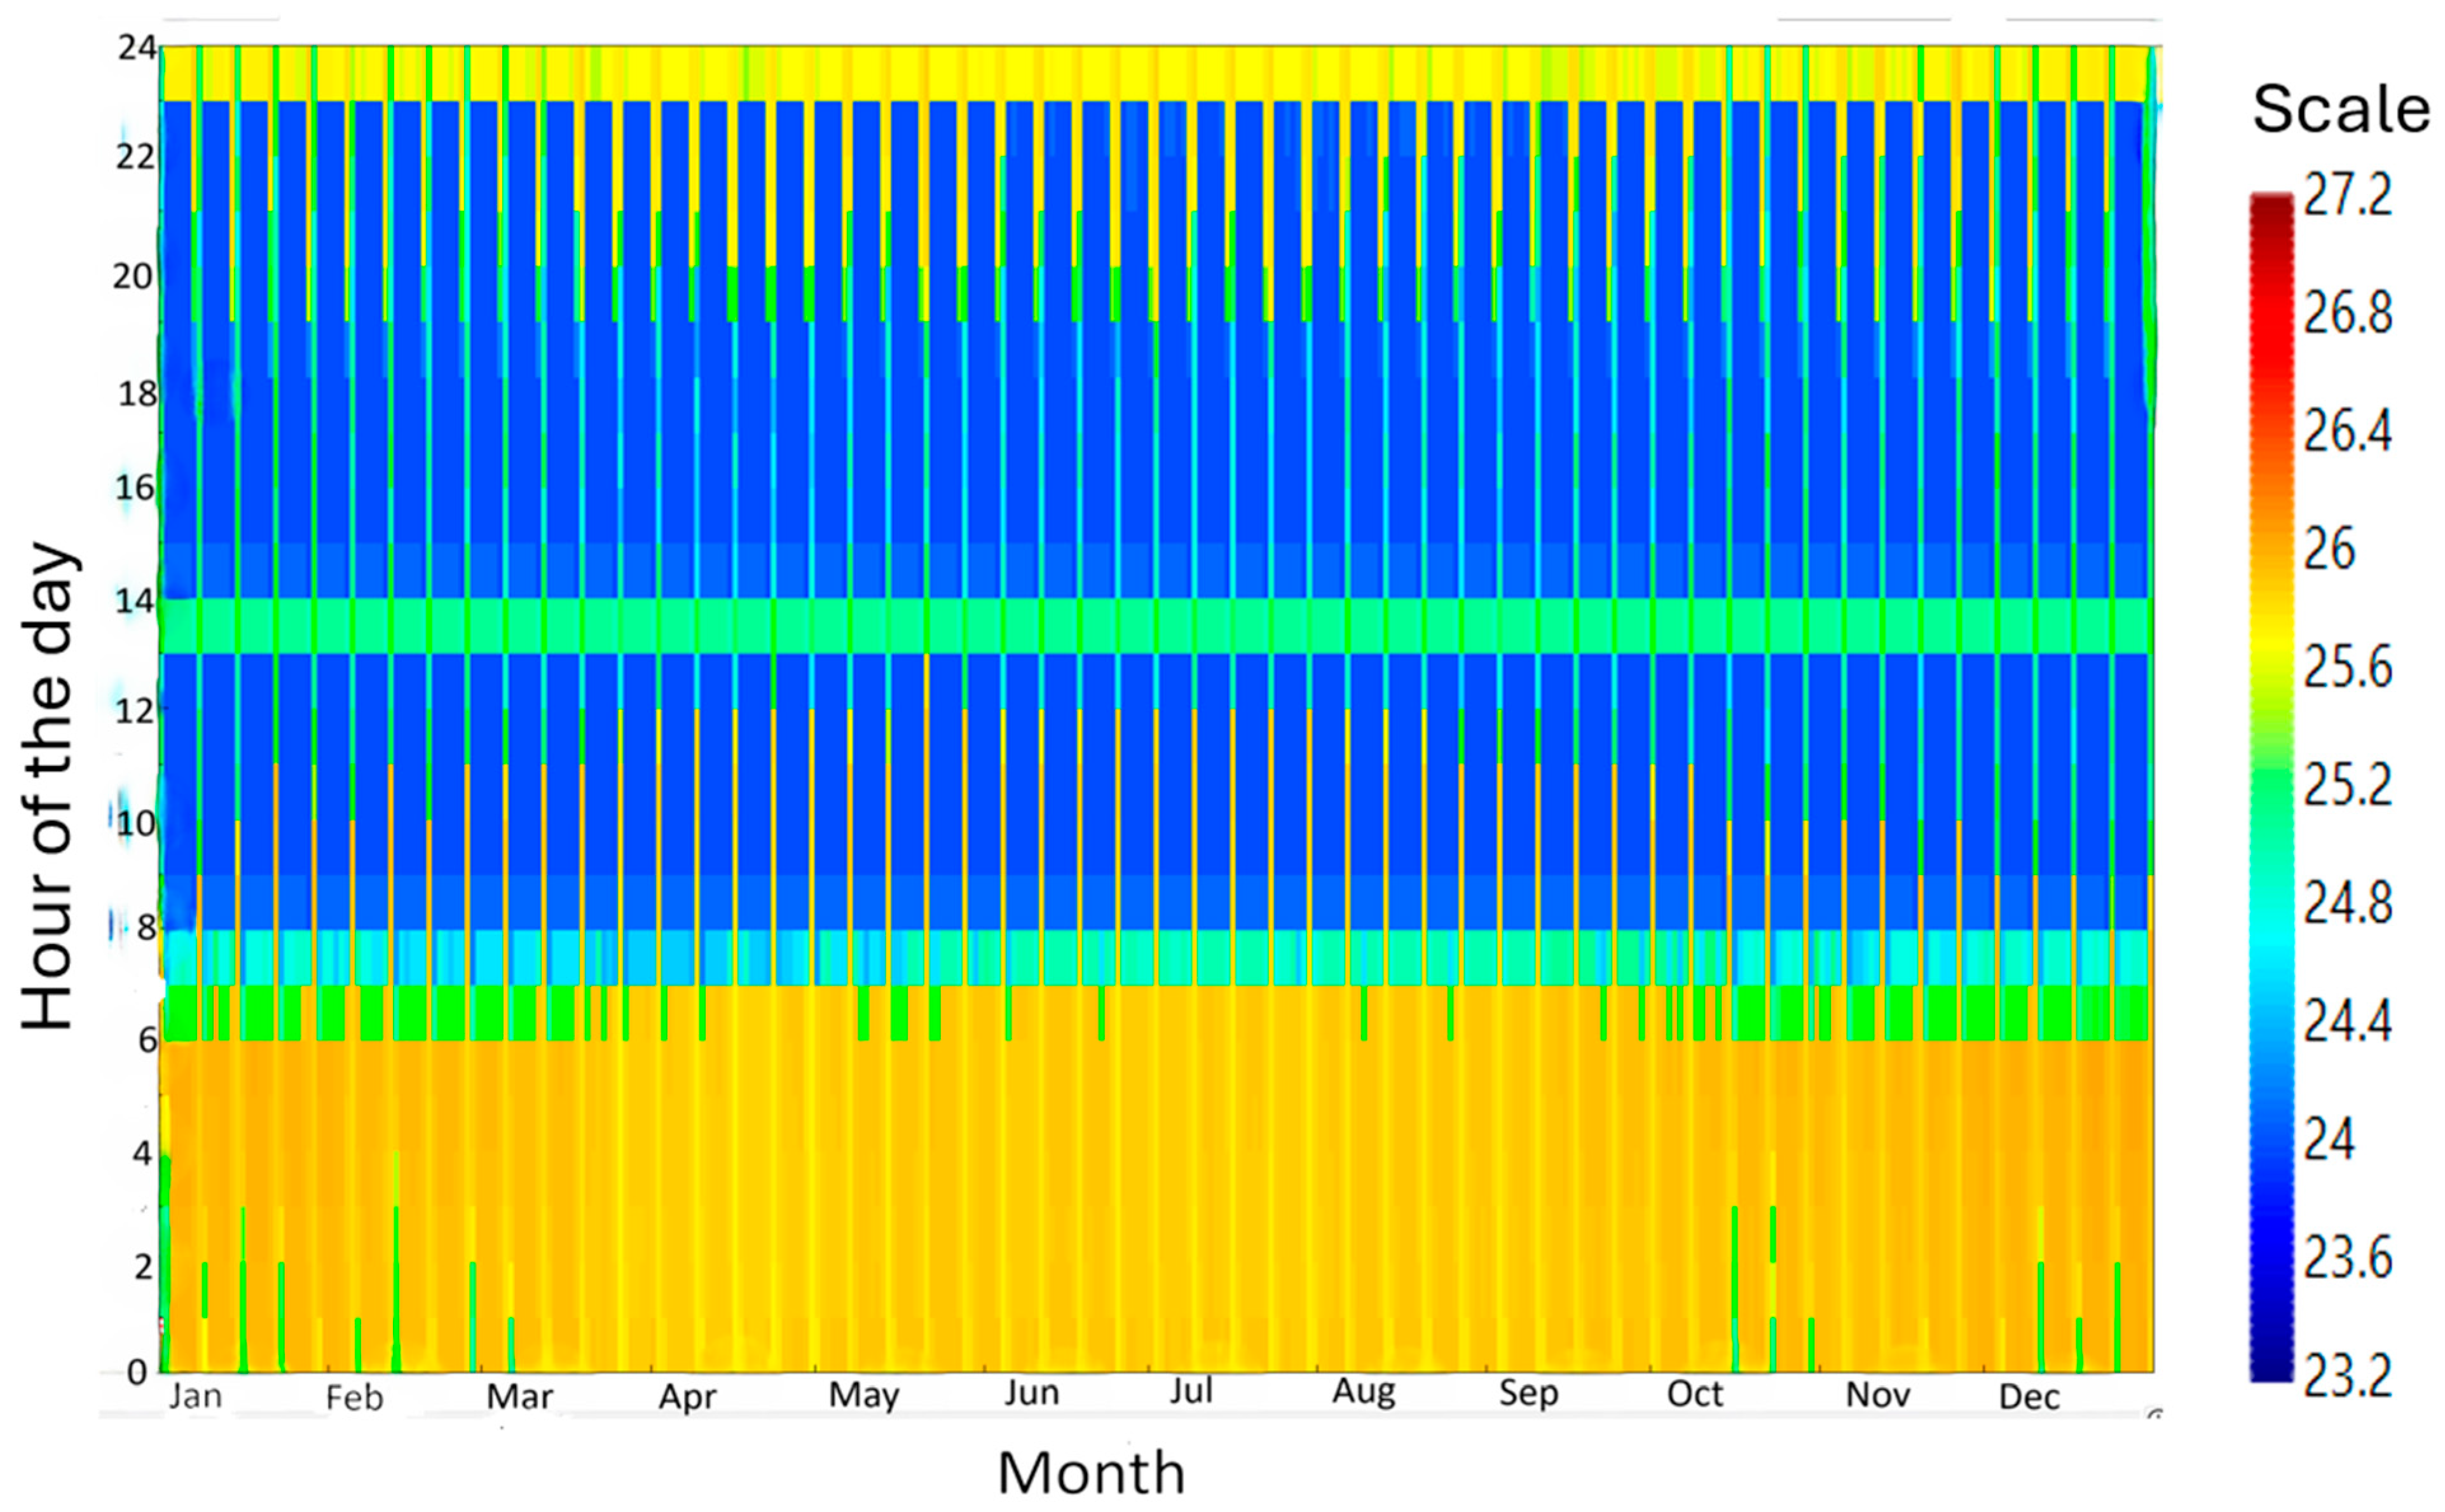Click the 'May' month label
This screenshot has height=1512, width=2445.
[864, 1396]
